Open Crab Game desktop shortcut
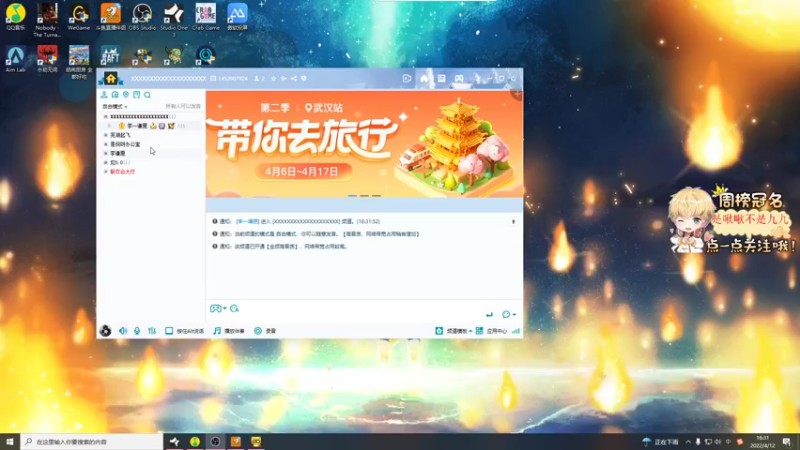The height and width of the screenshot is (450, 800). coord(206,16)
